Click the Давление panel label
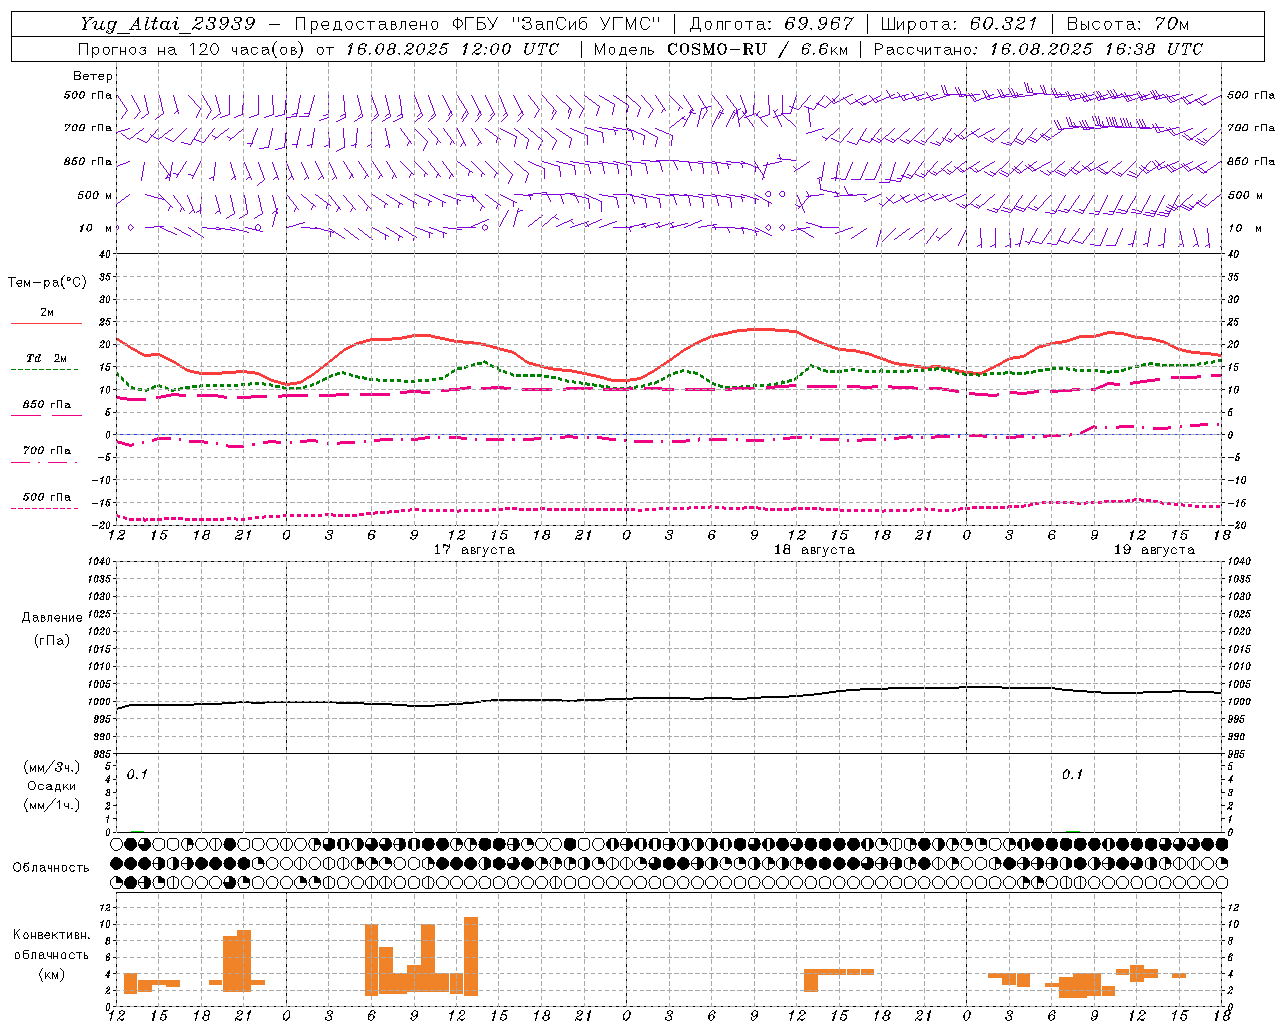Viewport: 1280px width, 1024px height. (52, 618)
